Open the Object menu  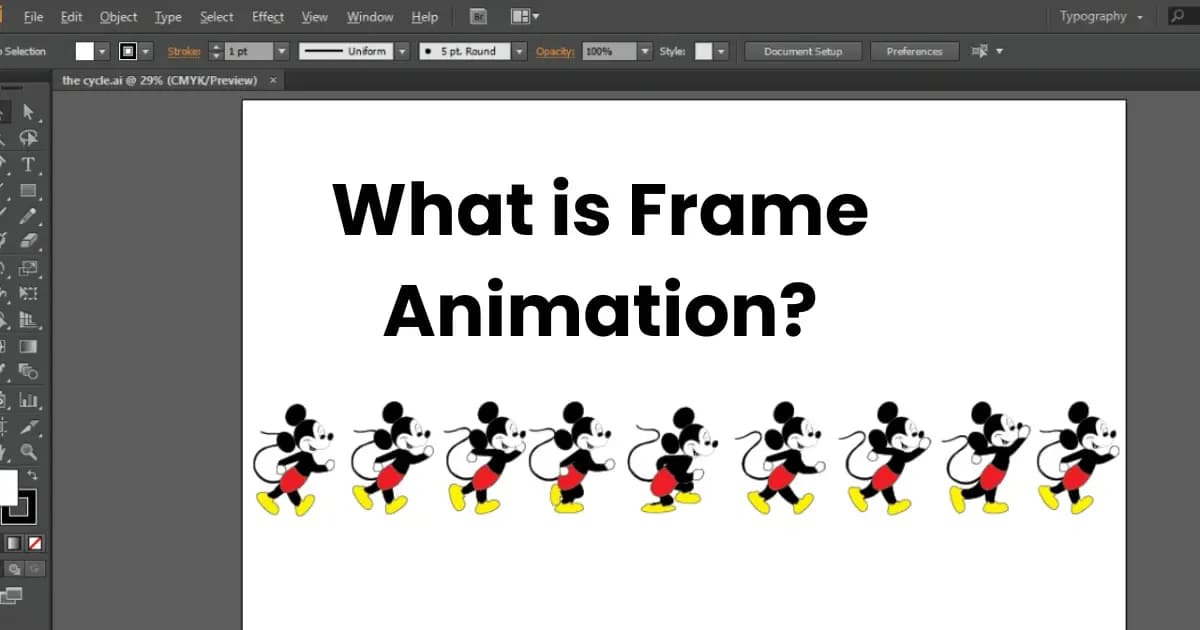coord(118,17)
